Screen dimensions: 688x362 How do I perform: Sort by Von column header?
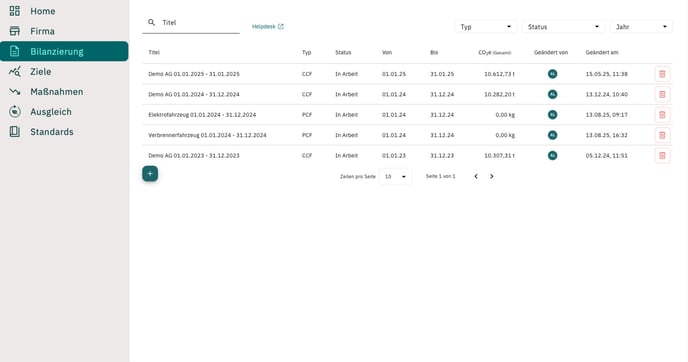pos(387,53)
